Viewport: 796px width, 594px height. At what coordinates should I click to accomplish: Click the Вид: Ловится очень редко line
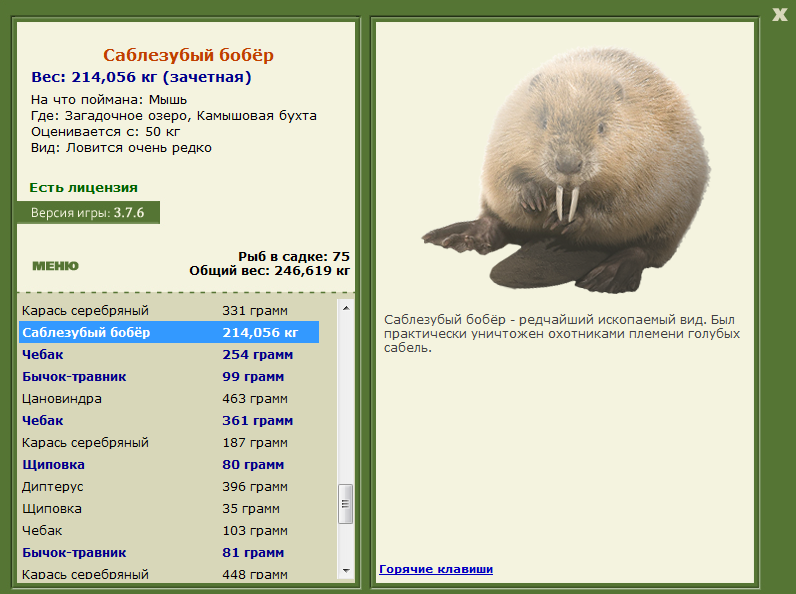(121, 148)
